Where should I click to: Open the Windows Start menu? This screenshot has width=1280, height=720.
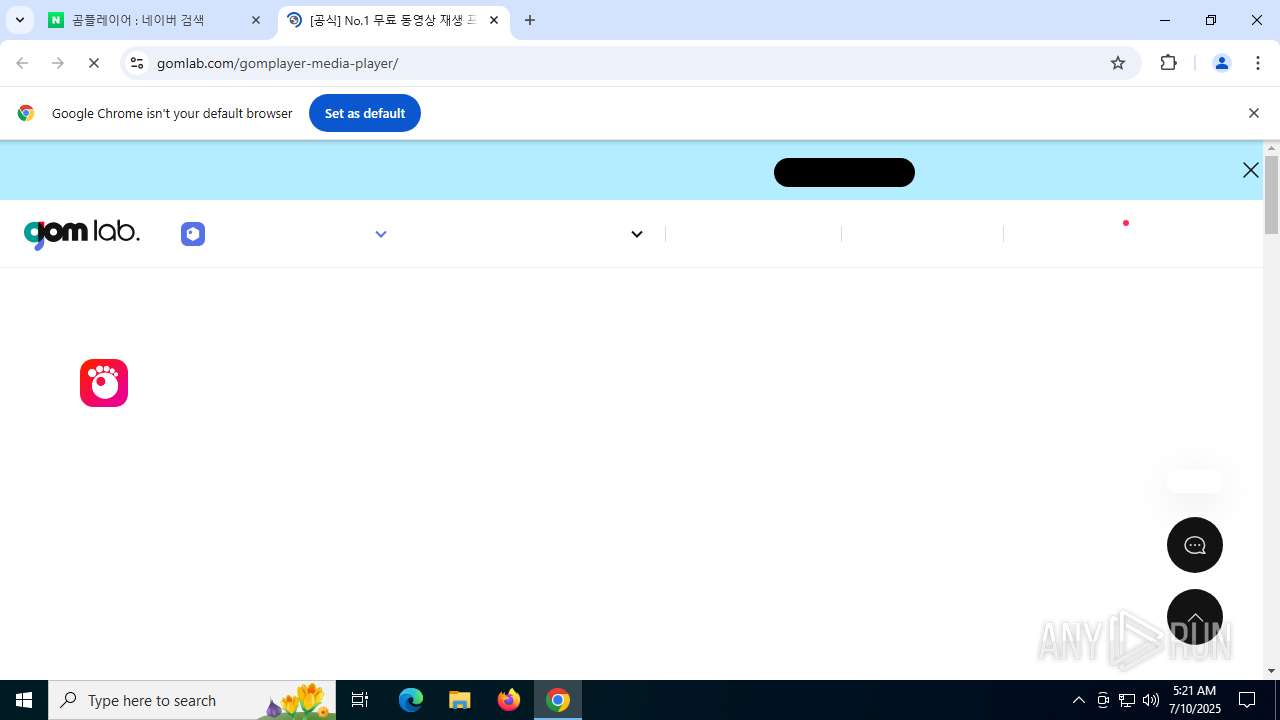point(24,700)
